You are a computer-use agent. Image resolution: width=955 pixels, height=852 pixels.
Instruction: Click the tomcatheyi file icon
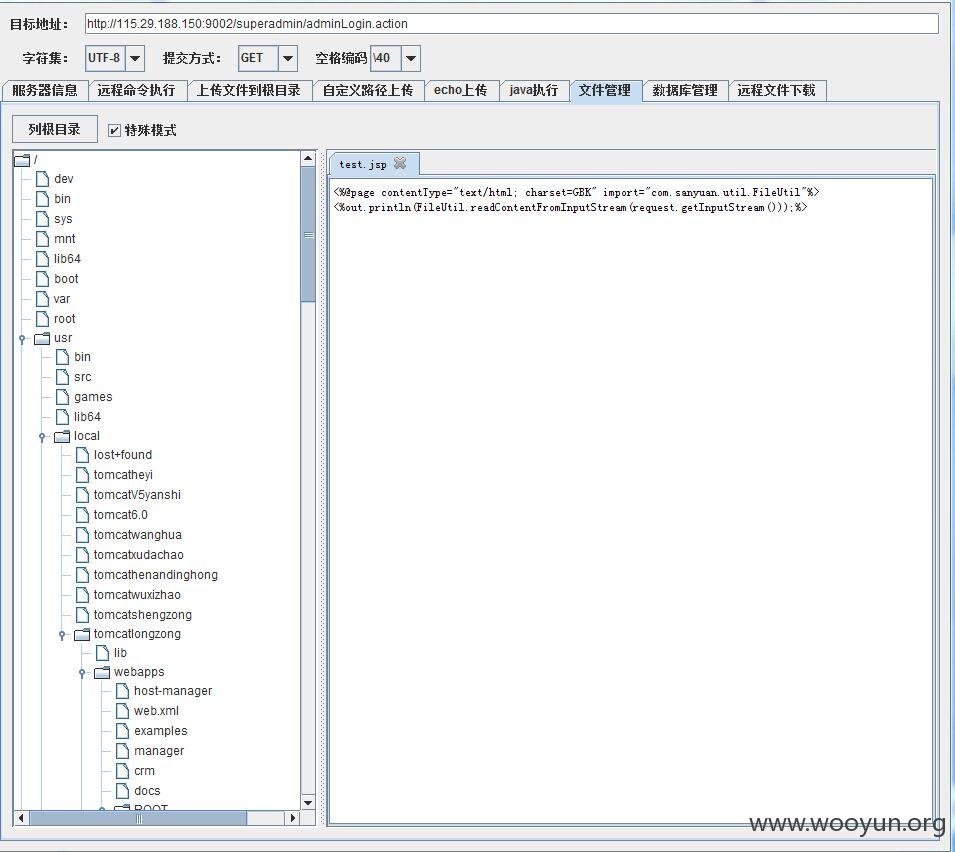click(82, 475)
